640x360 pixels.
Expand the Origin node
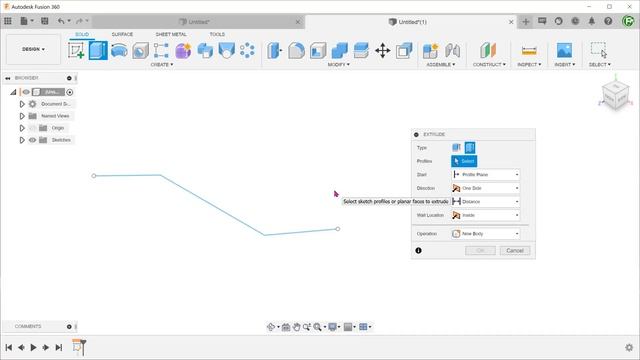[x=22, y=128]
